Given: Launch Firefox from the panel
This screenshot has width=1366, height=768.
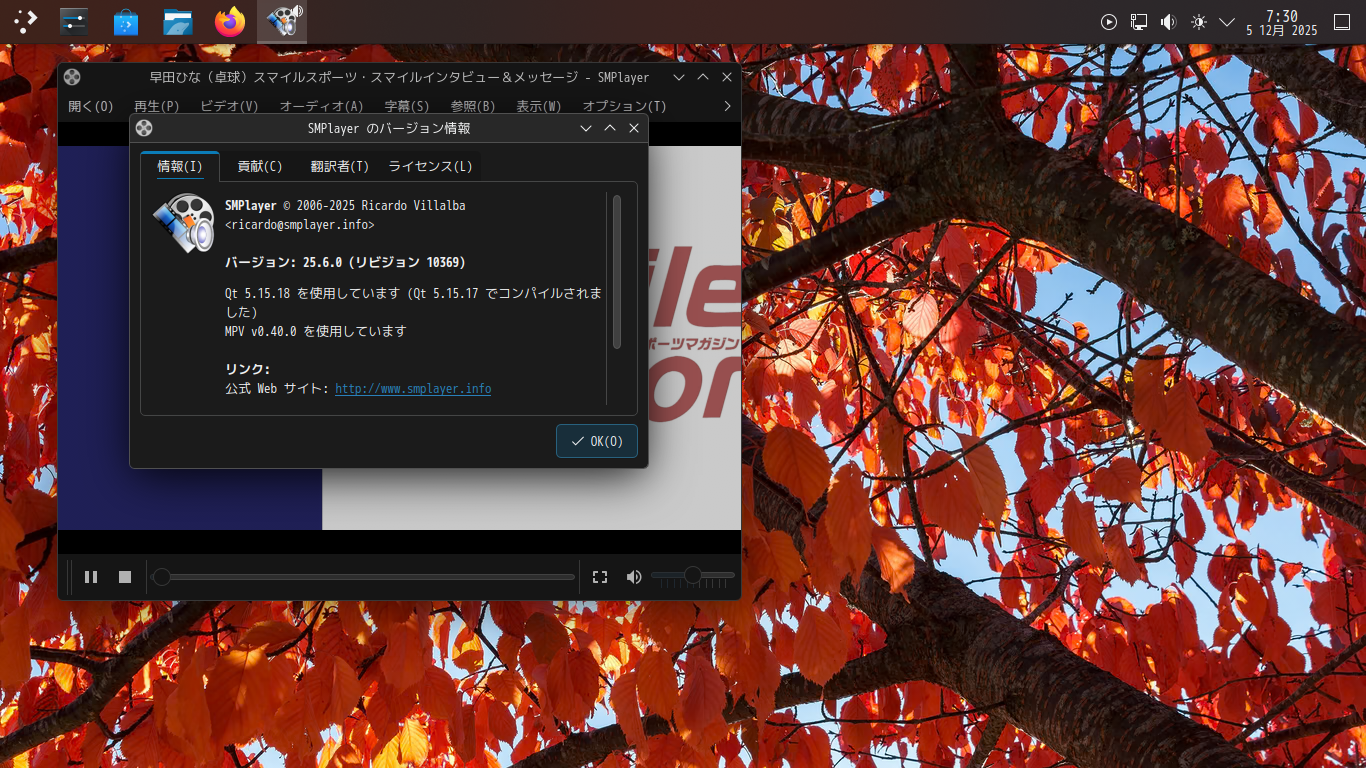Looking at the screenshot, I should (230, 22).
